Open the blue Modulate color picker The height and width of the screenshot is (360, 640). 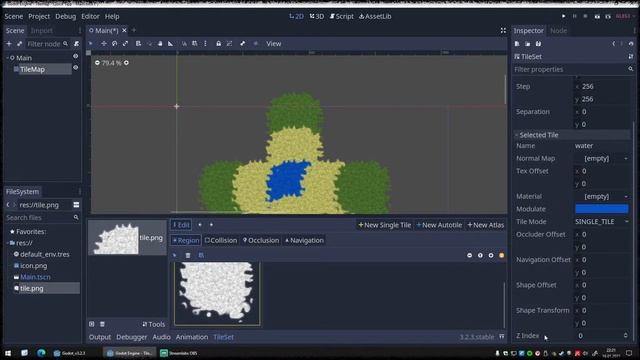pos(602,209)
